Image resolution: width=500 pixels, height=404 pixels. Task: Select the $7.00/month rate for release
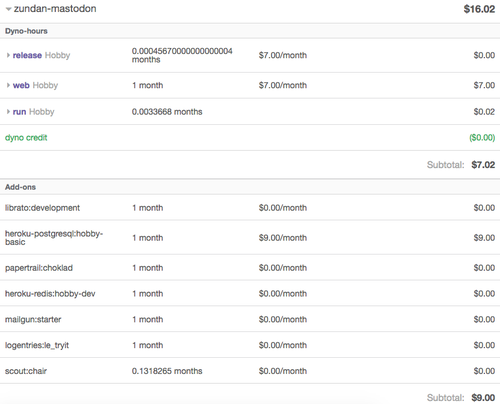pyautogui.click(x=283, y=55)
